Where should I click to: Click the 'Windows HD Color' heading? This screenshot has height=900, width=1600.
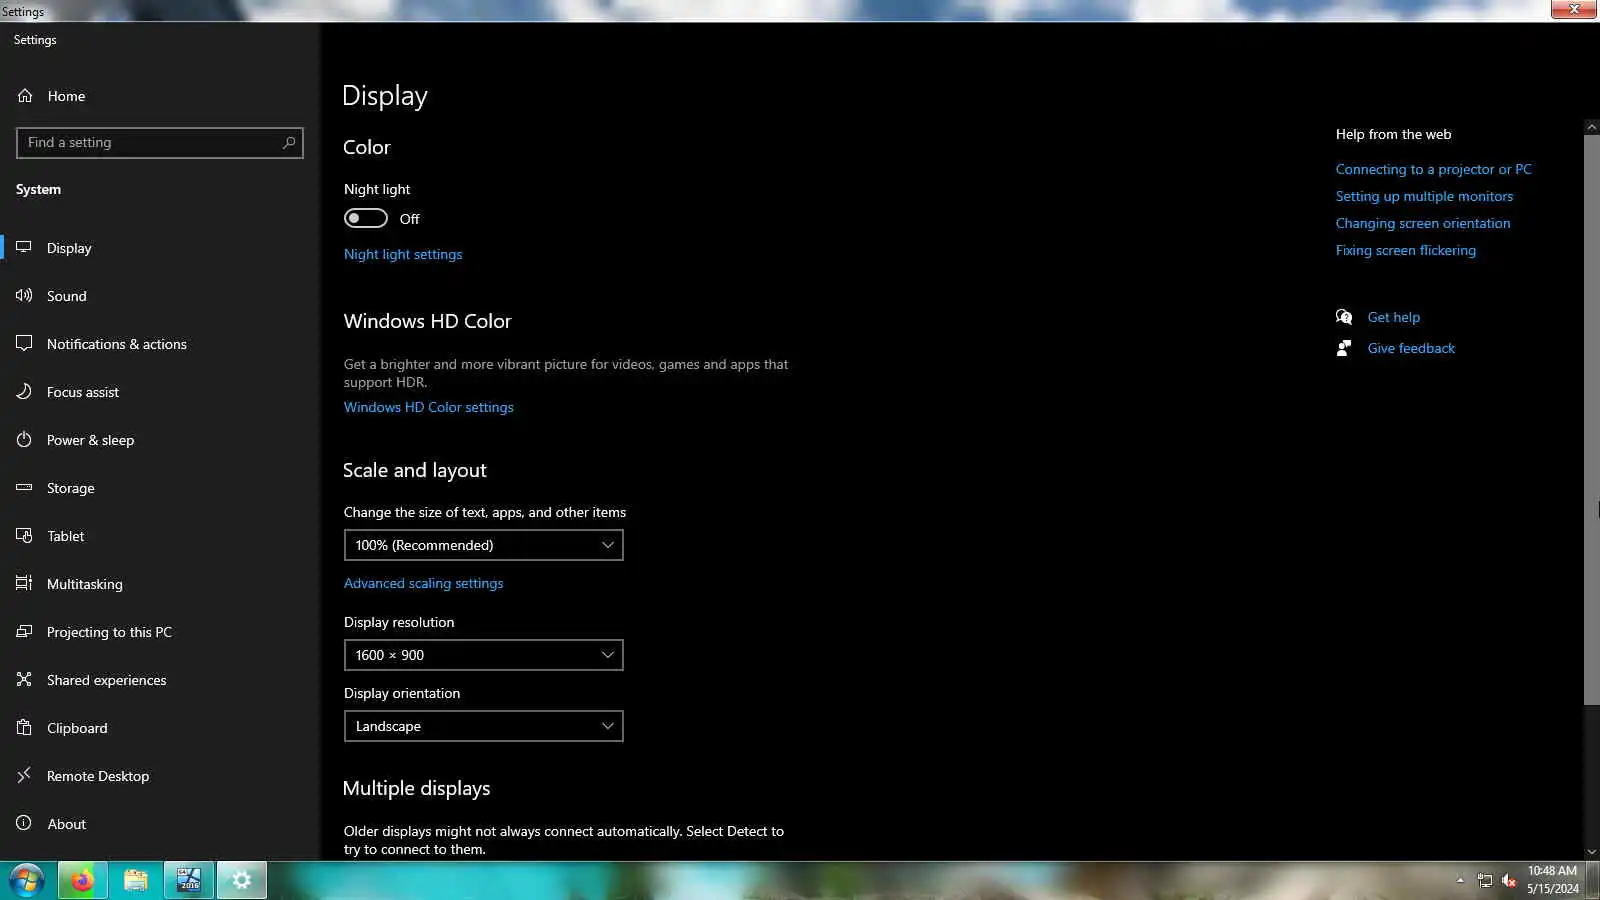(x=428, y=322)
